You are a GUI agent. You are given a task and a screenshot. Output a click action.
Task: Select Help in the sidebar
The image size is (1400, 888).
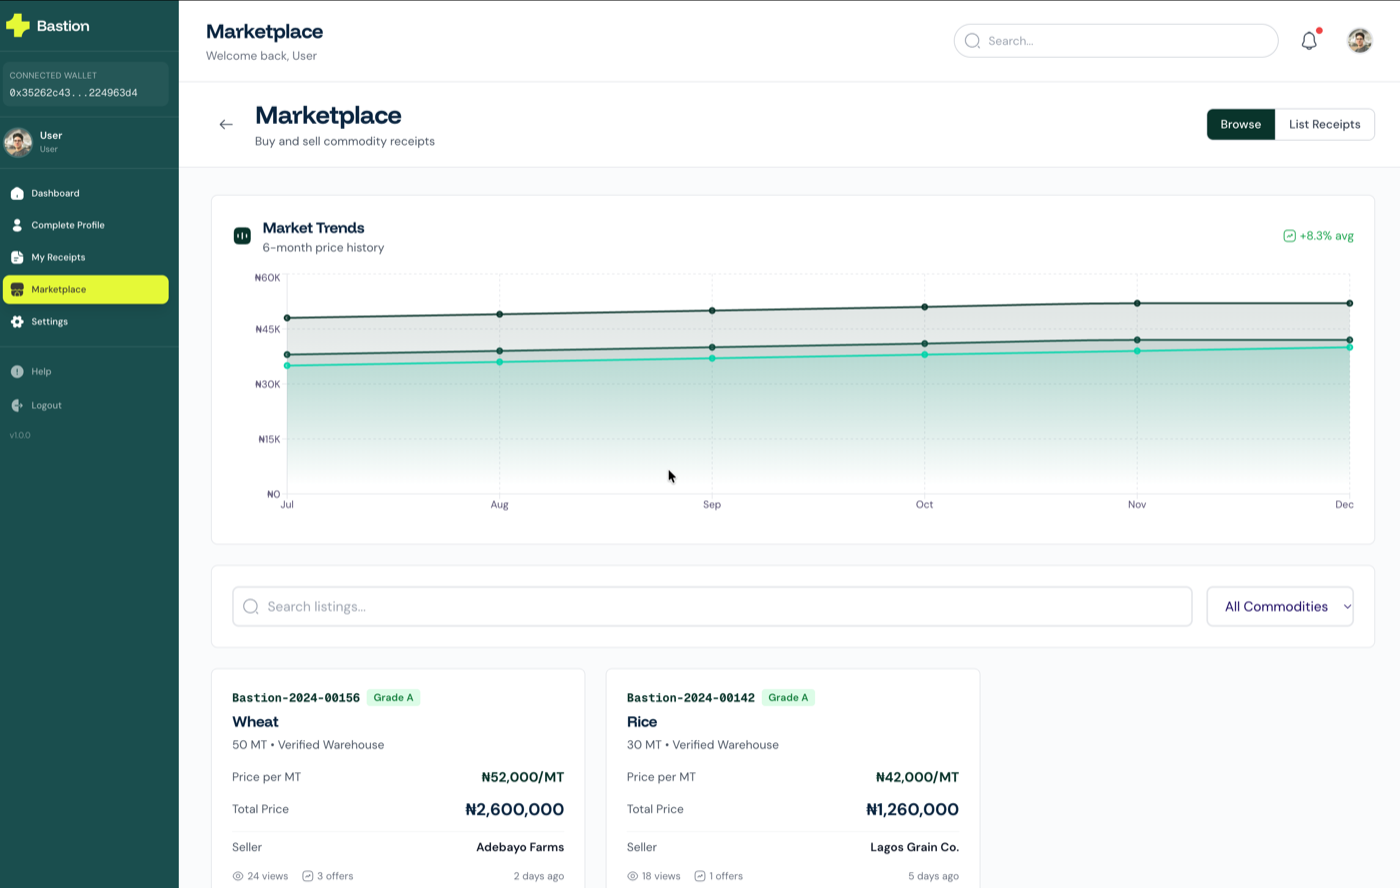tap(86, 371)
